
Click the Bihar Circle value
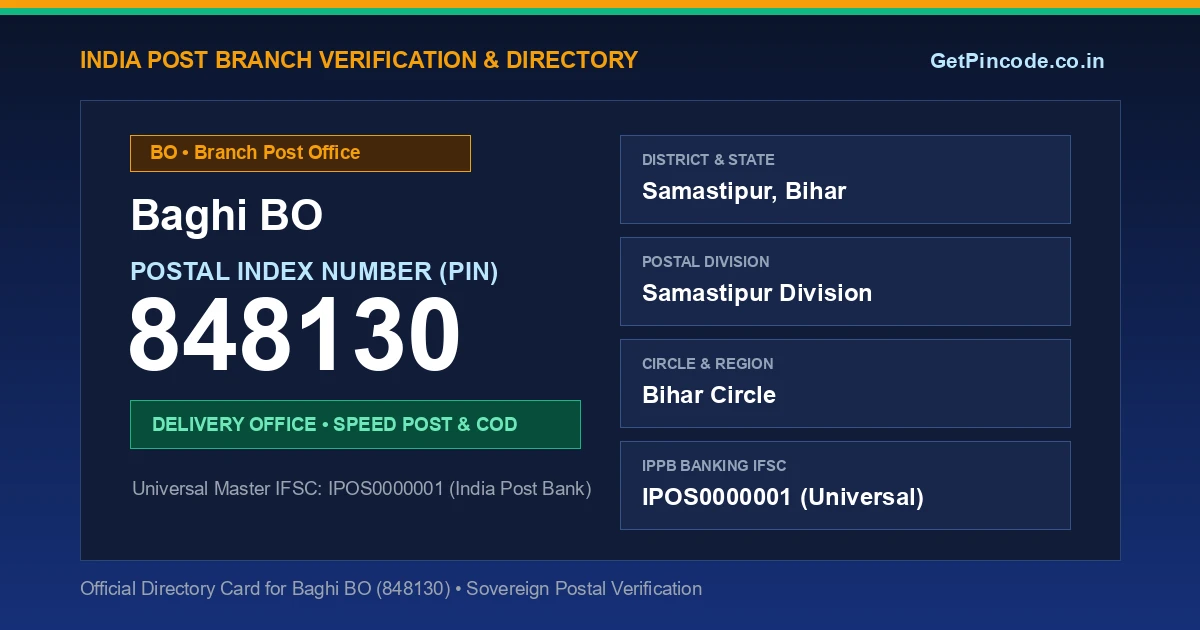pos(709,395)
